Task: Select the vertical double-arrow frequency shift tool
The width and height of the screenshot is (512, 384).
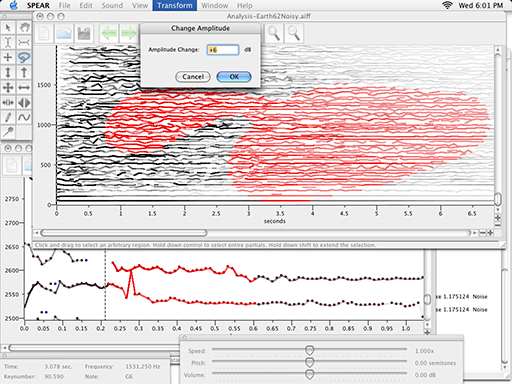Action: pyautogui.click(x=8, y=72)
